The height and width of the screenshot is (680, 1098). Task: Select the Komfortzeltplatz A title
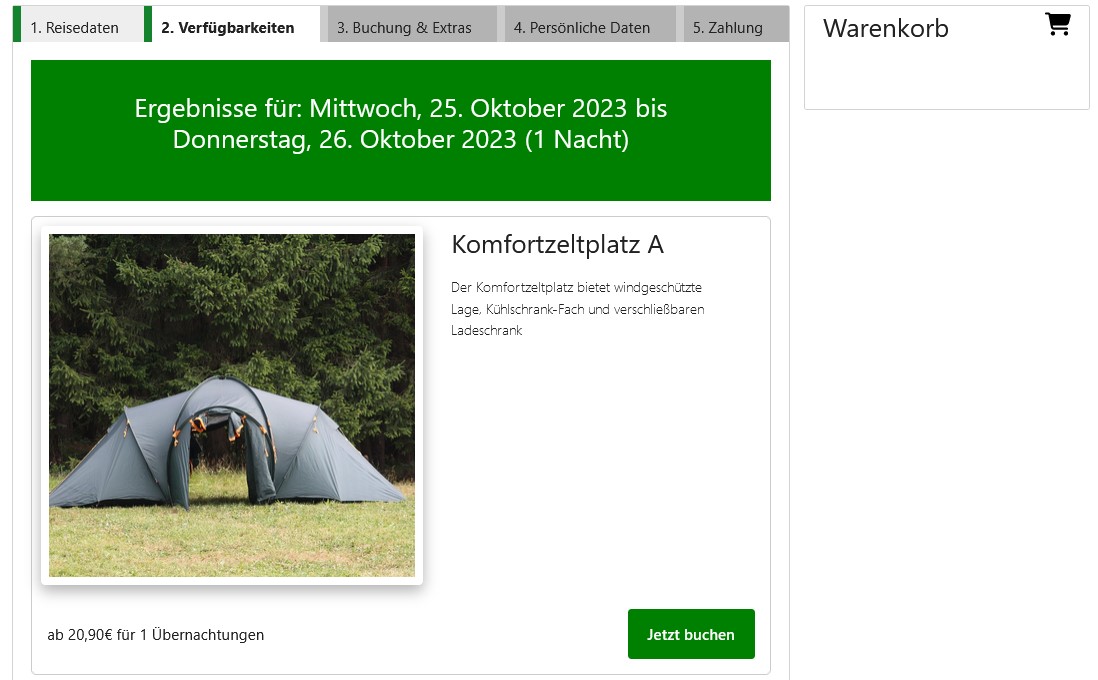pos(557,244)
